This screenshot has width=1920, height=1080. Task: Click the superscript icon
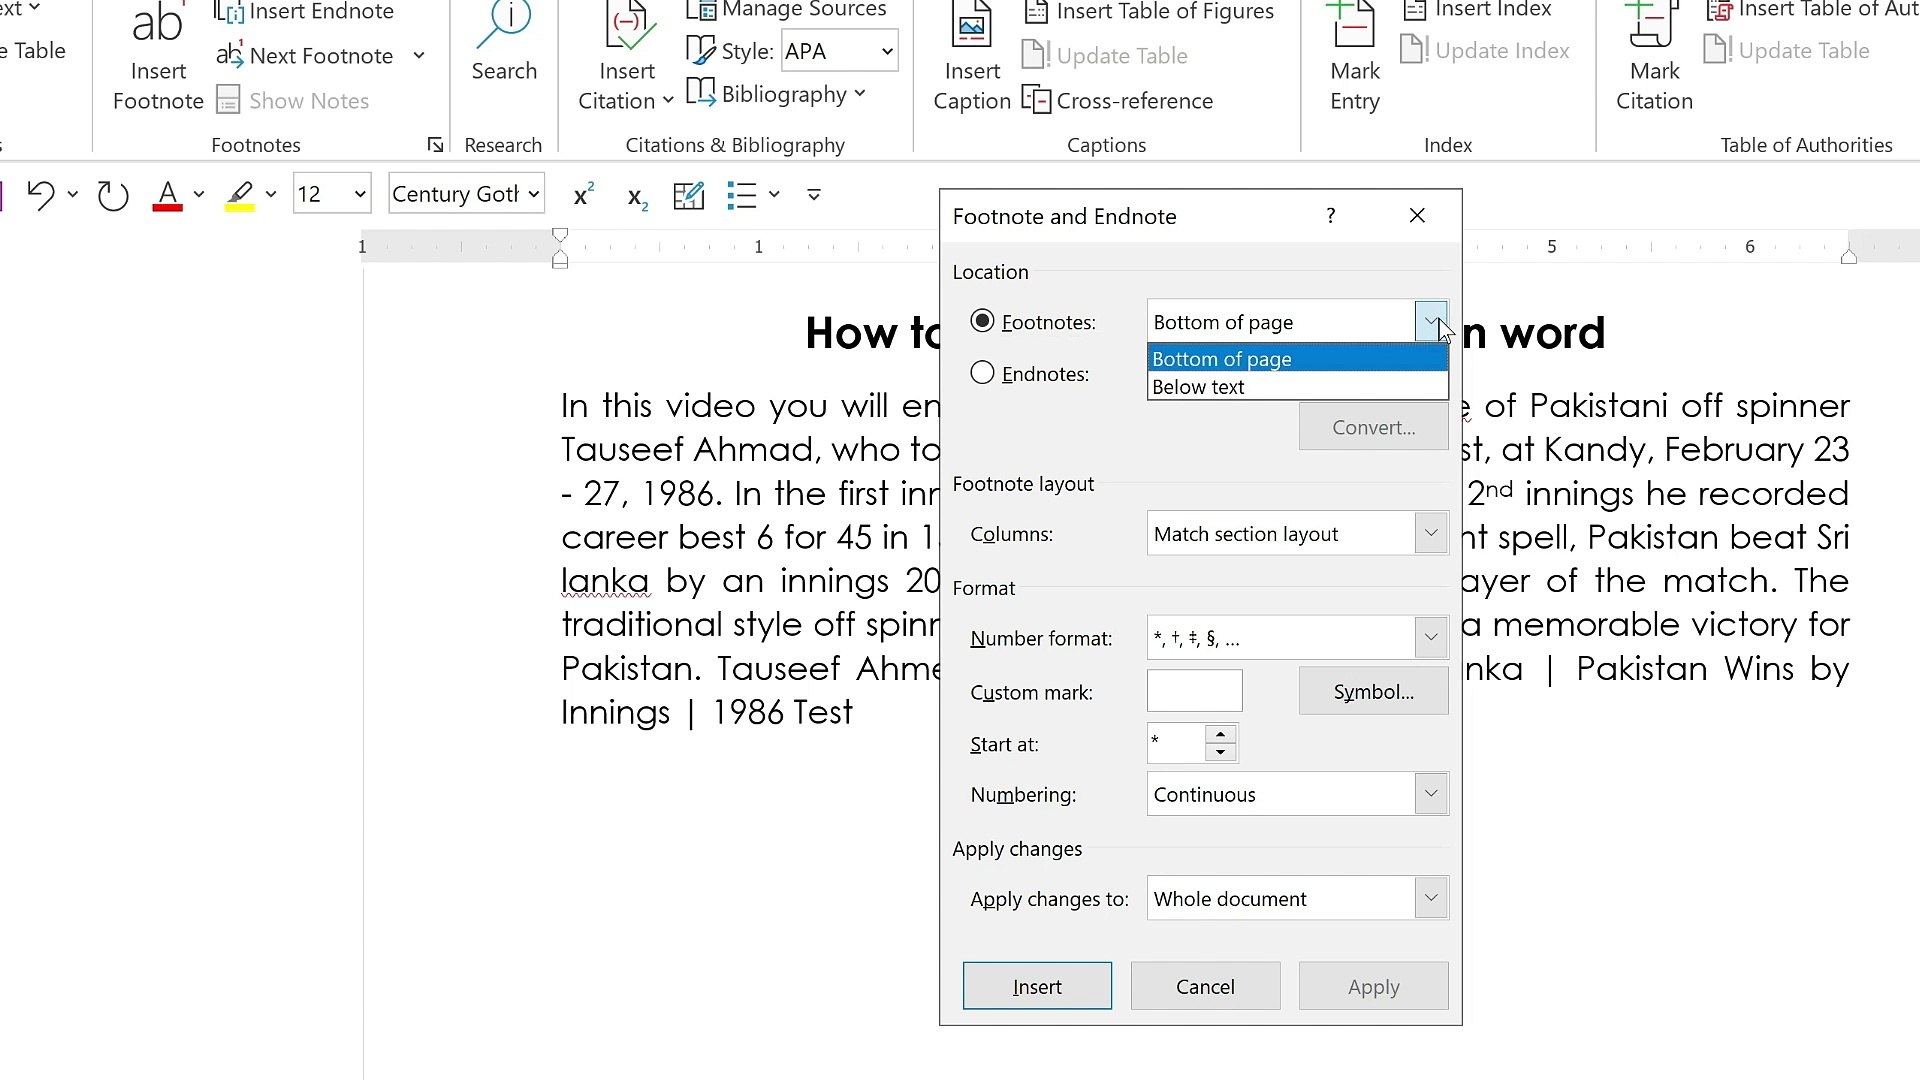[584, 195]
